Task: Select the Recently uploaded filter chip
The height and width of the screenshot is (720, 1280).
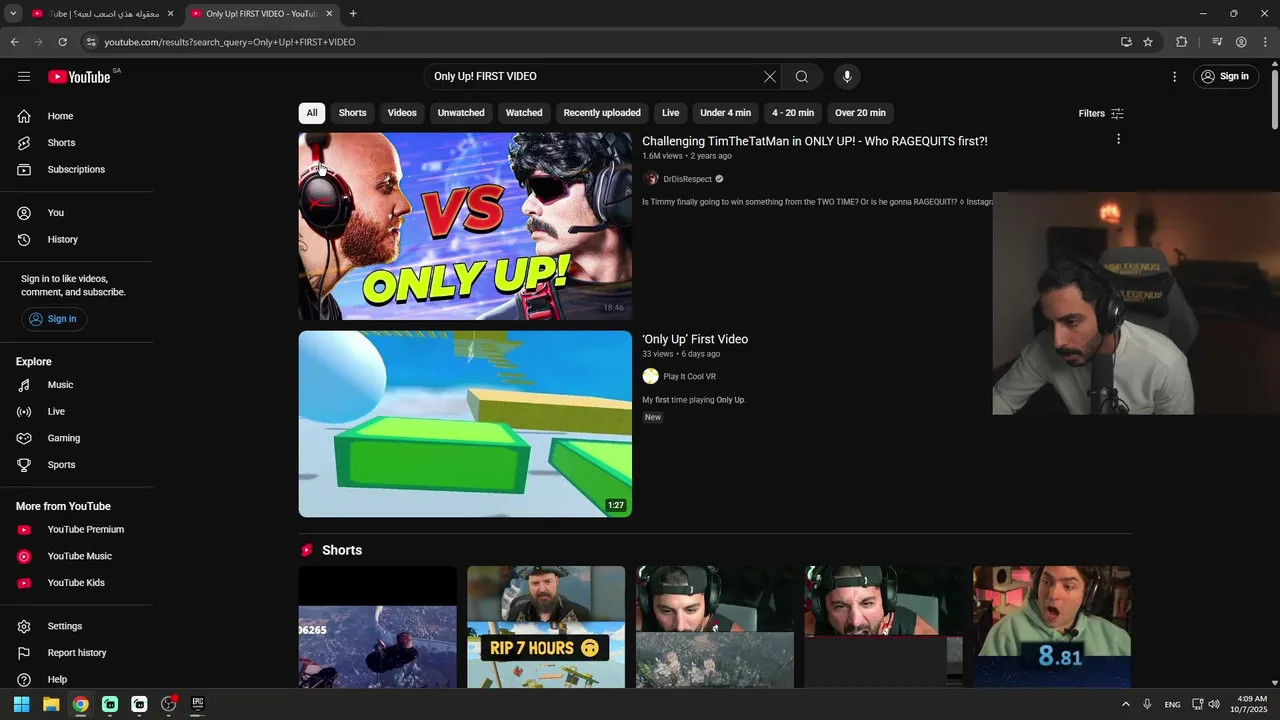Action: click(602, 113)
